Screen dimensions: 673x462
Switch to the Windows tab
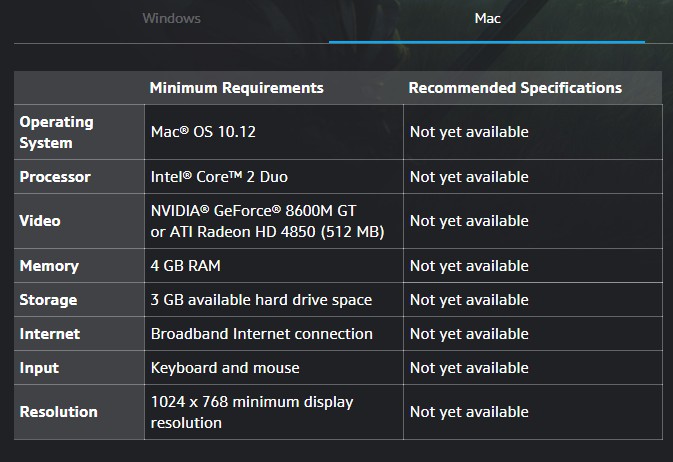coord(171,18)
